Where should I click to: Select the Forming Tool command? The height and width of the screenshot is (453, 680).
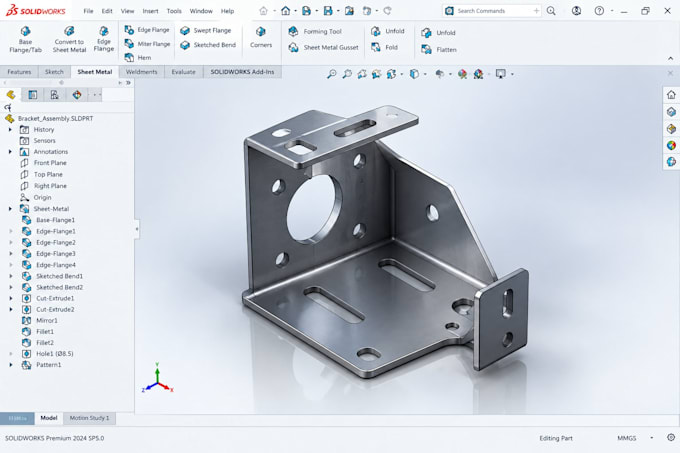[x=315, y=31]
